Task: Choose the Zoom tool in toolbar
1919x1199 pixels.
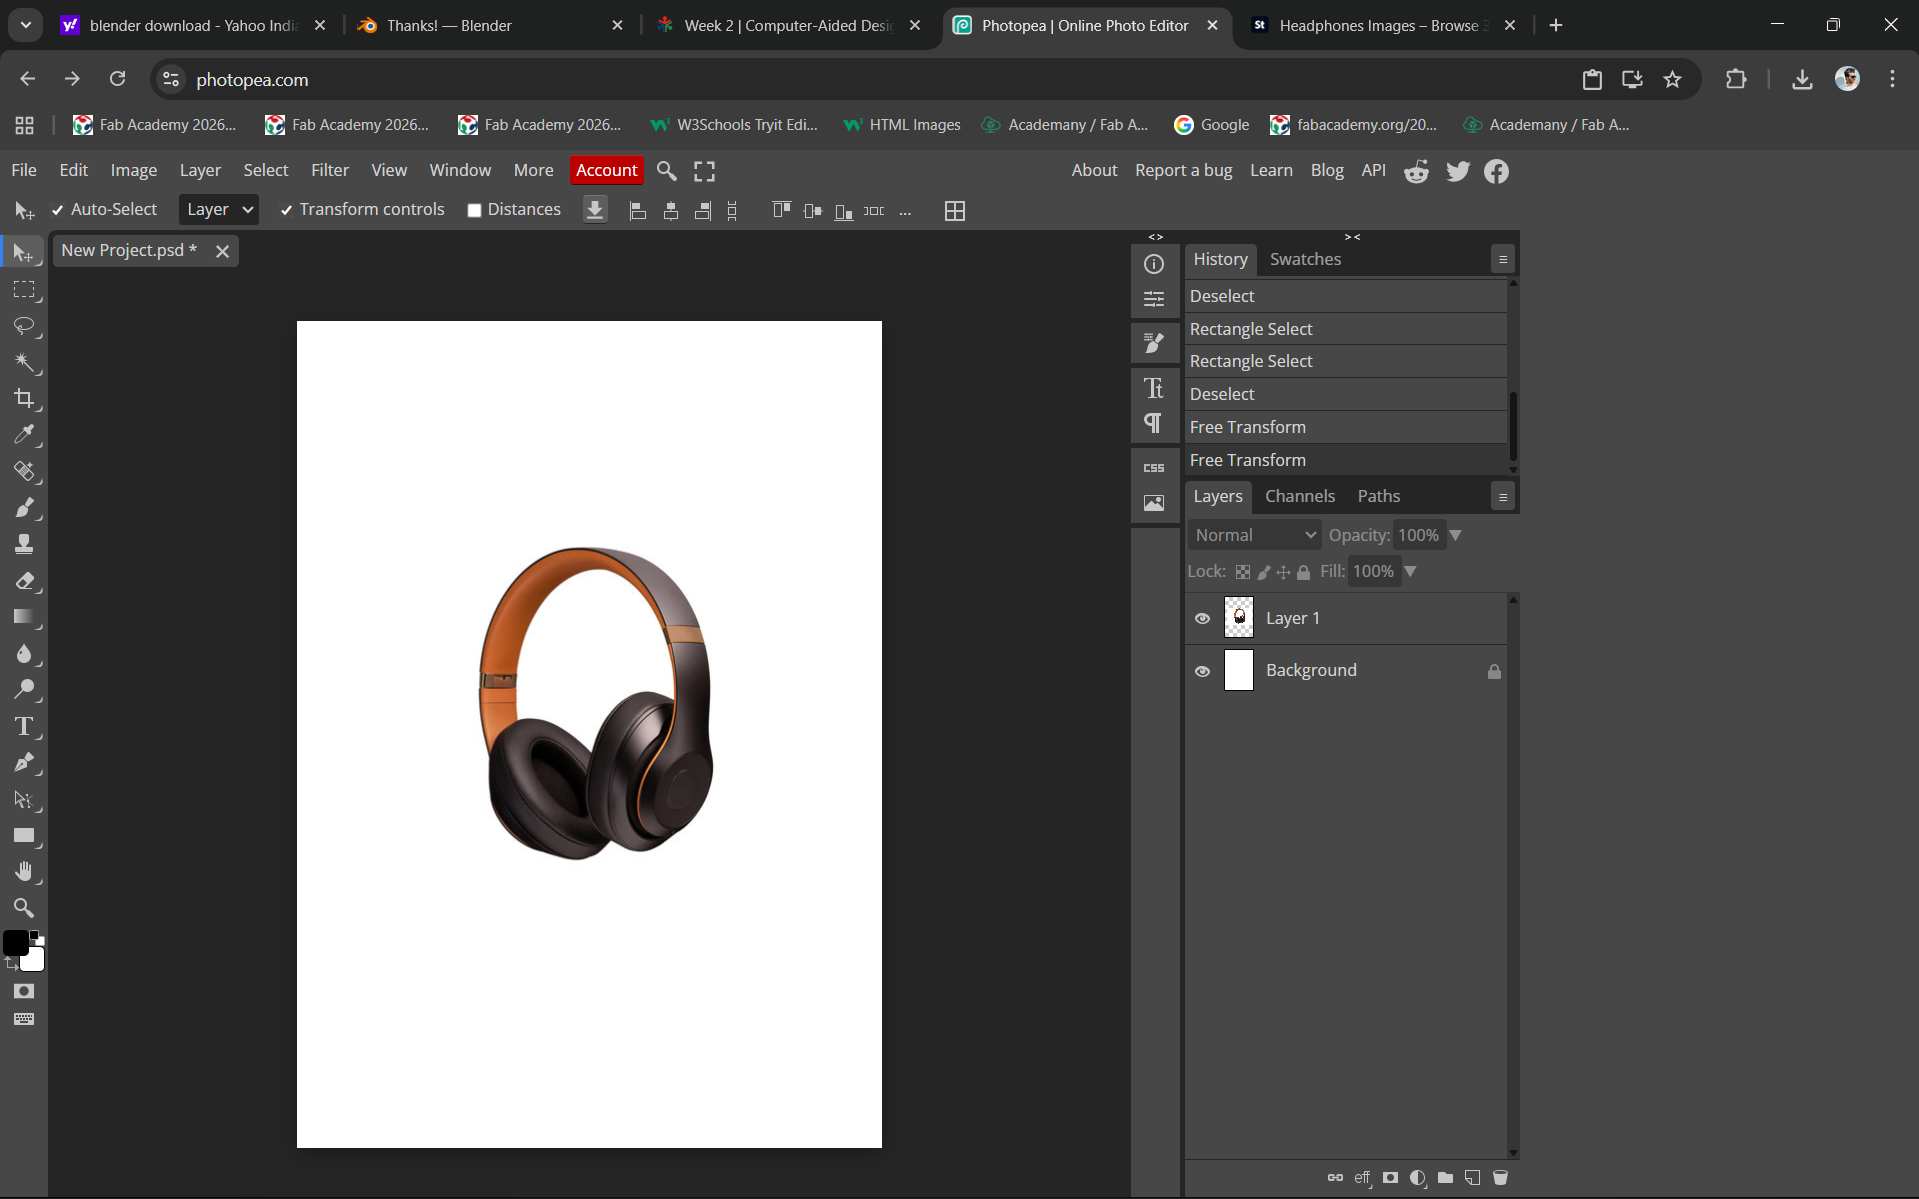Action: [24, 908]
